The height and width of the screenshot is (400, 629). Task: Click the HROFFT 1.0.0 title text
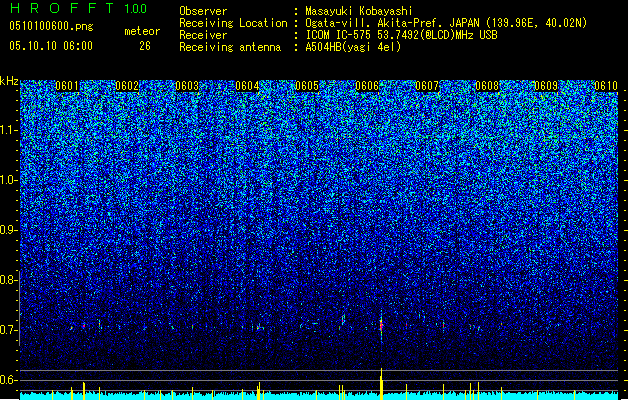pos(79,8)
